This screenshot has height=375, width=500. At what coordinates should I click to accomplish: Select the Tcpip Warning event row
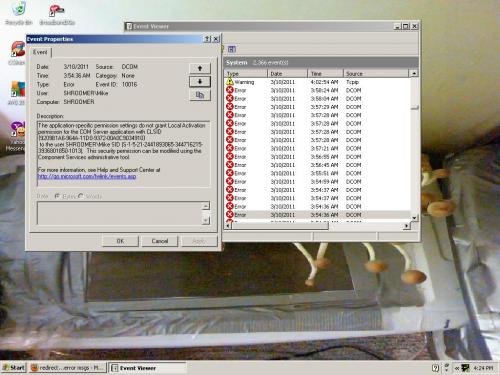click(x=318, y=82)
